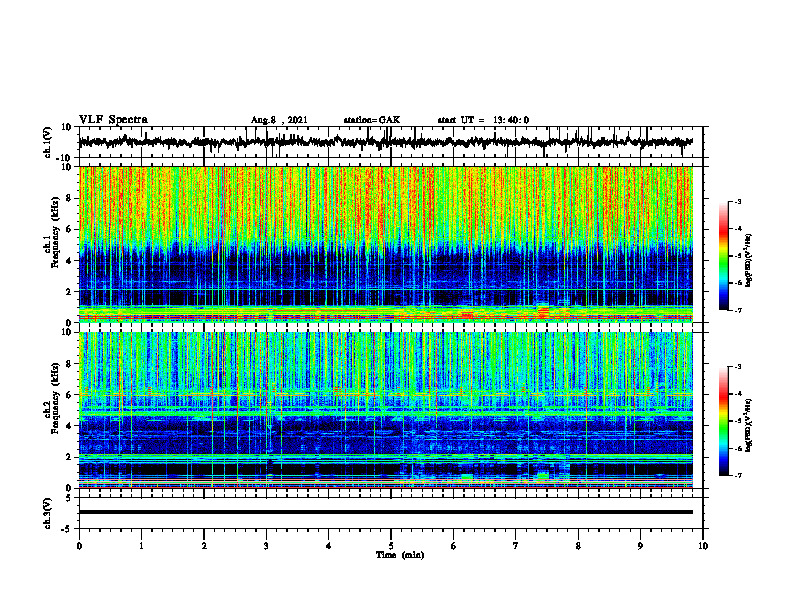Select the ch.1 voltage waveform trace panel
Image resolution: width=792 pixels, height=612 pixels.
(390, 142)
